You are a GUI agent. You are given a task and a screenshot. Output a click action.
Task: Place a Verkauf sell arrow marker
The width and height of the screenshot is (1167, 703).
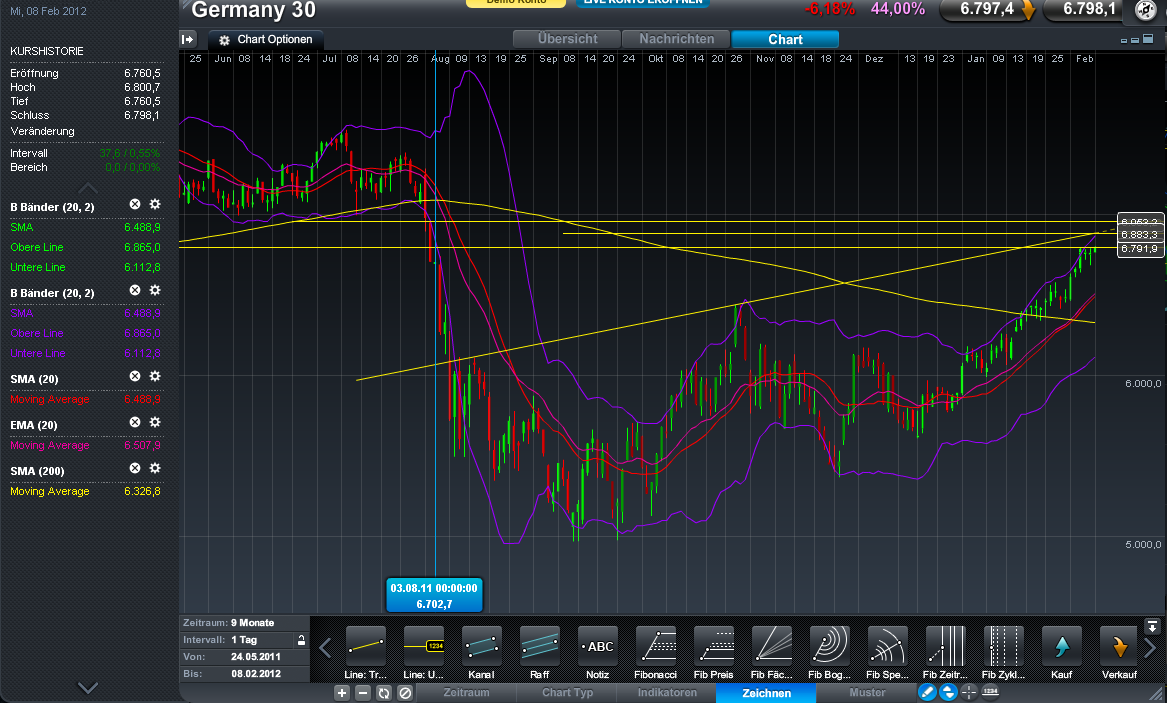tap(1119, 645)
